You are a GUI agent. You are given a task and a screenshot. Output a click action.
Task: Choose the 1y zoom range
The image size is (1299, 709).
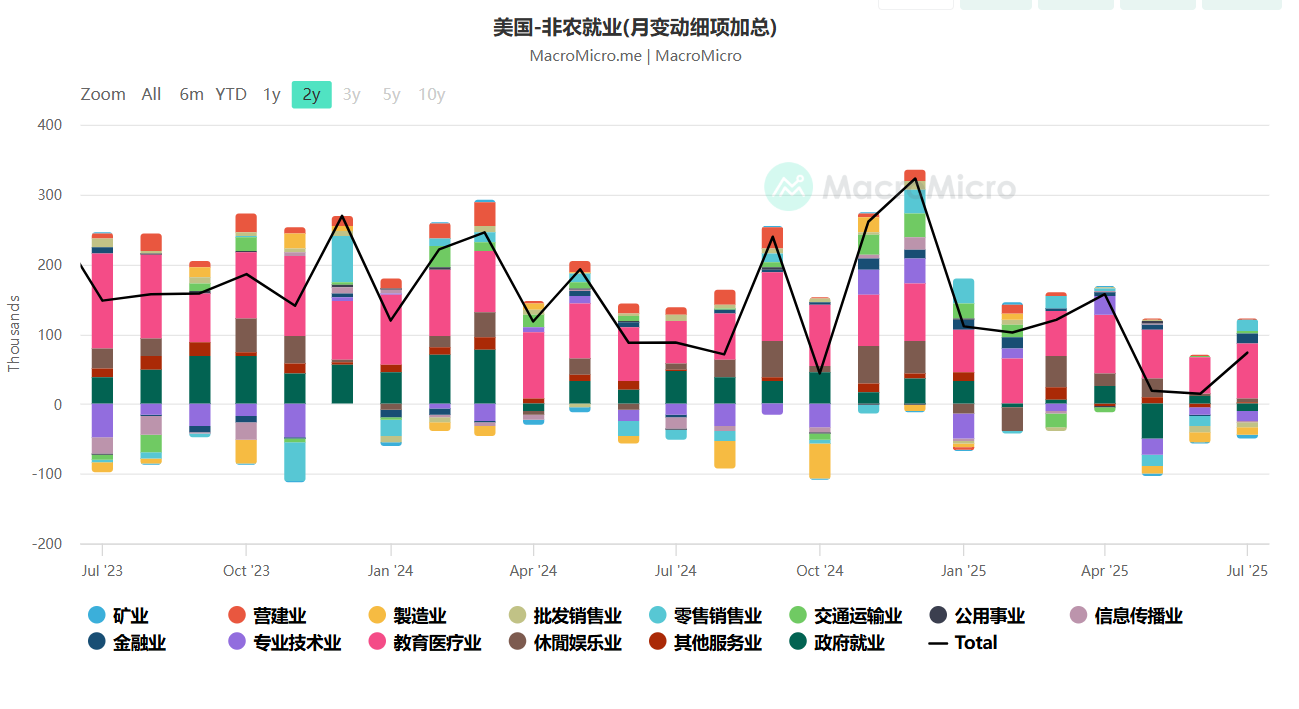click(272, 94)
